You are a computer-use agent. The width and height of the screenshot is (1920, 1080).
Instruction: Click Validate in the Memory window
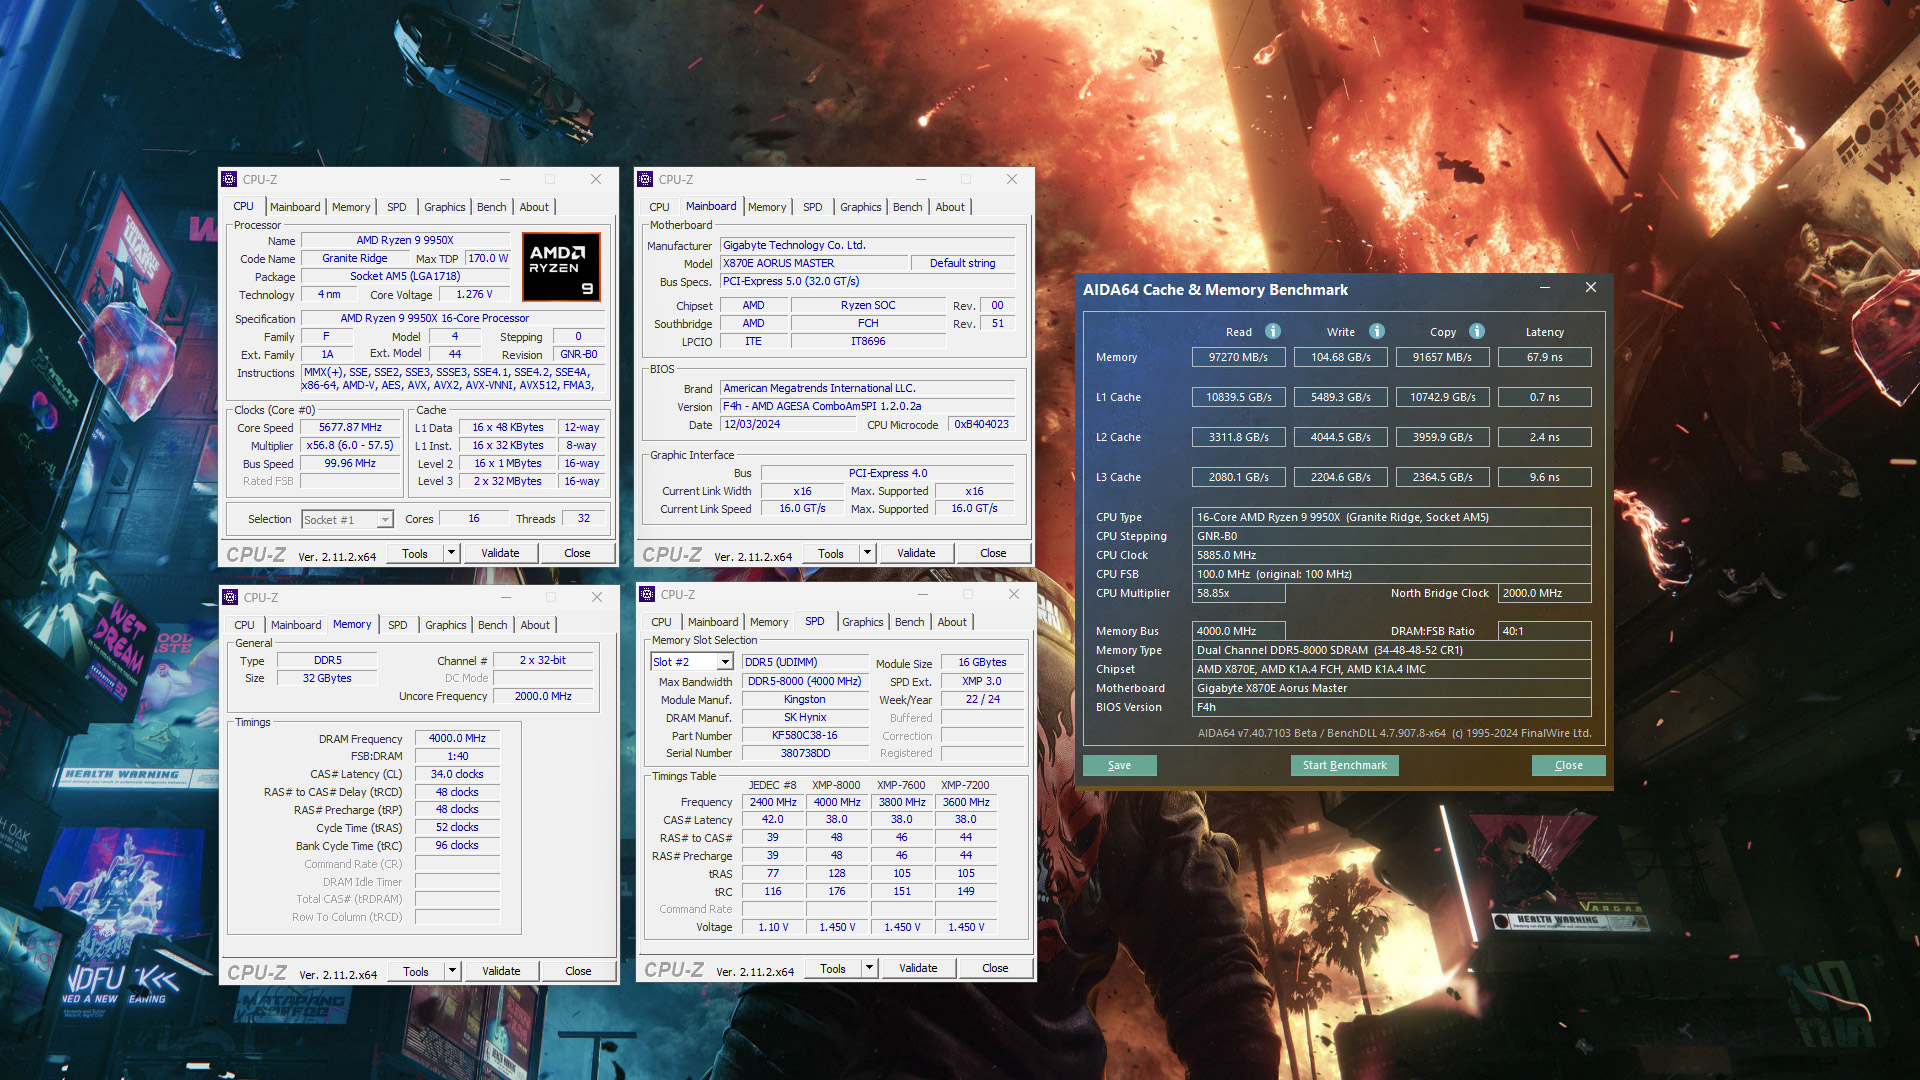[x=502, y=971]
